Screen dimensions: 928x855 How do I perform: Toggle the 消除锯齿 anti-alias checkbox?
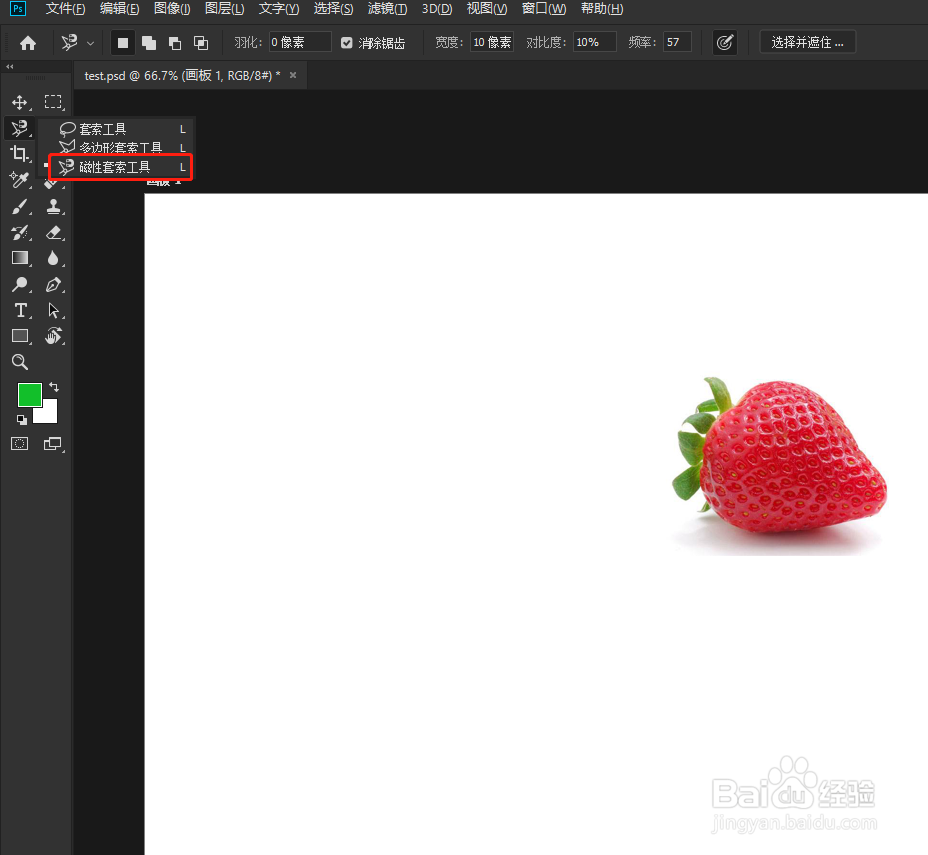(x=347, y=43)
